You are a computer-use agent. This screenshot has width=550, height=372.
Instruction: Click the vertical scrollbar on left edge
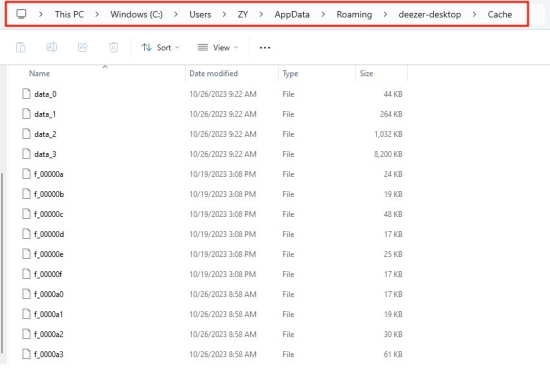[2, 263]
